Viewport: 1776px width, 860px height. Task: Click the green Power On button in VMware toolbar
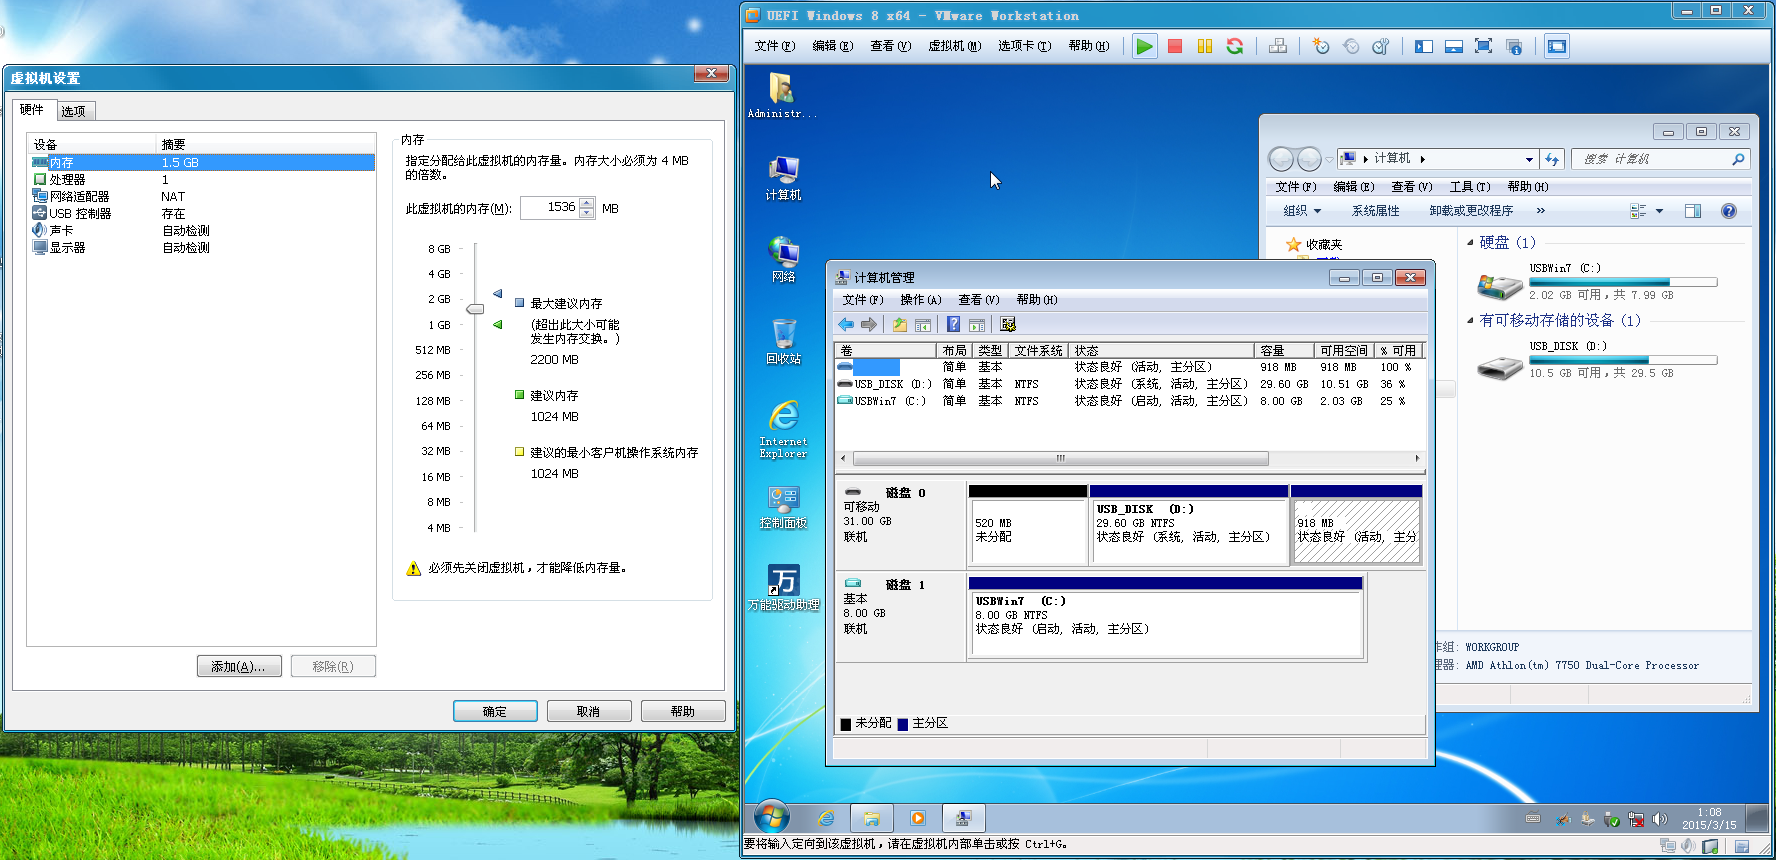point(1145,46)
